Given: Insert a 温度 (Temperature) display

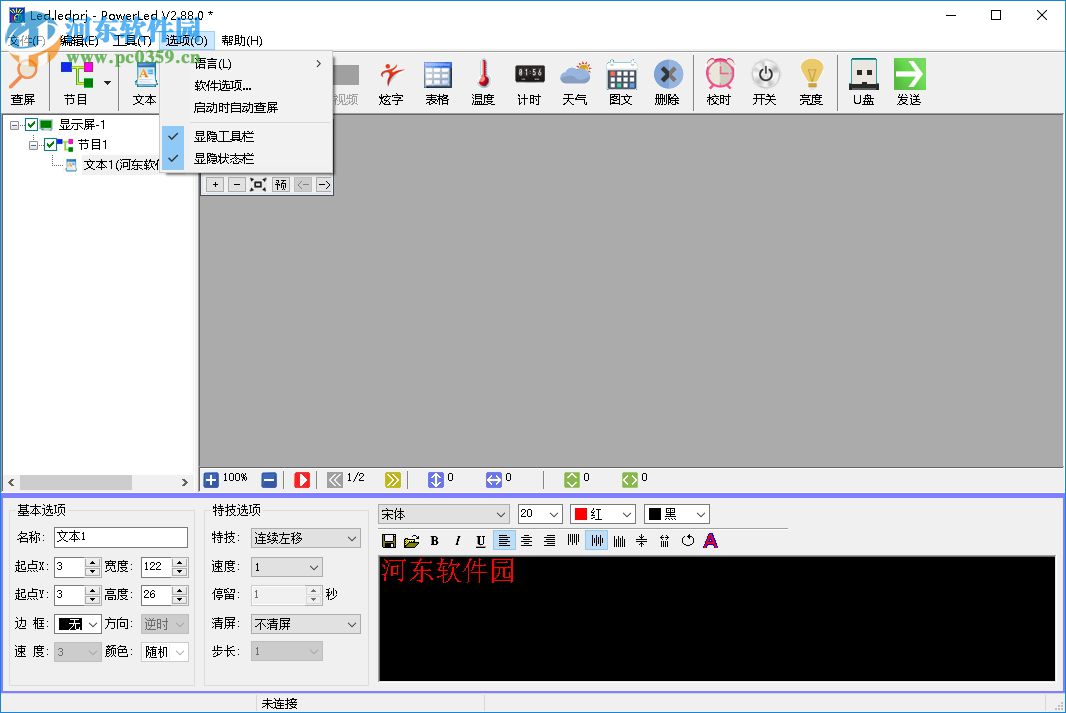Looking at the screenshot, I should (x=483, y=80).
